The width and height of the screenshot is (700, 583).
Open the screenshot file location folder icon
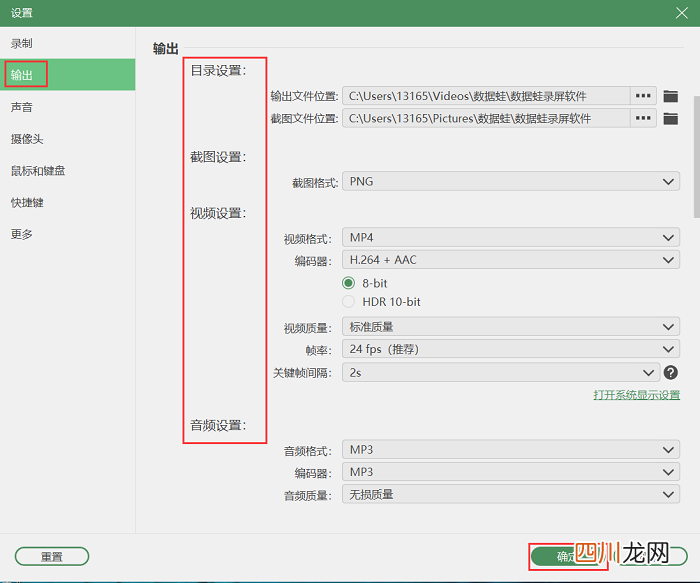pos(671,119)
